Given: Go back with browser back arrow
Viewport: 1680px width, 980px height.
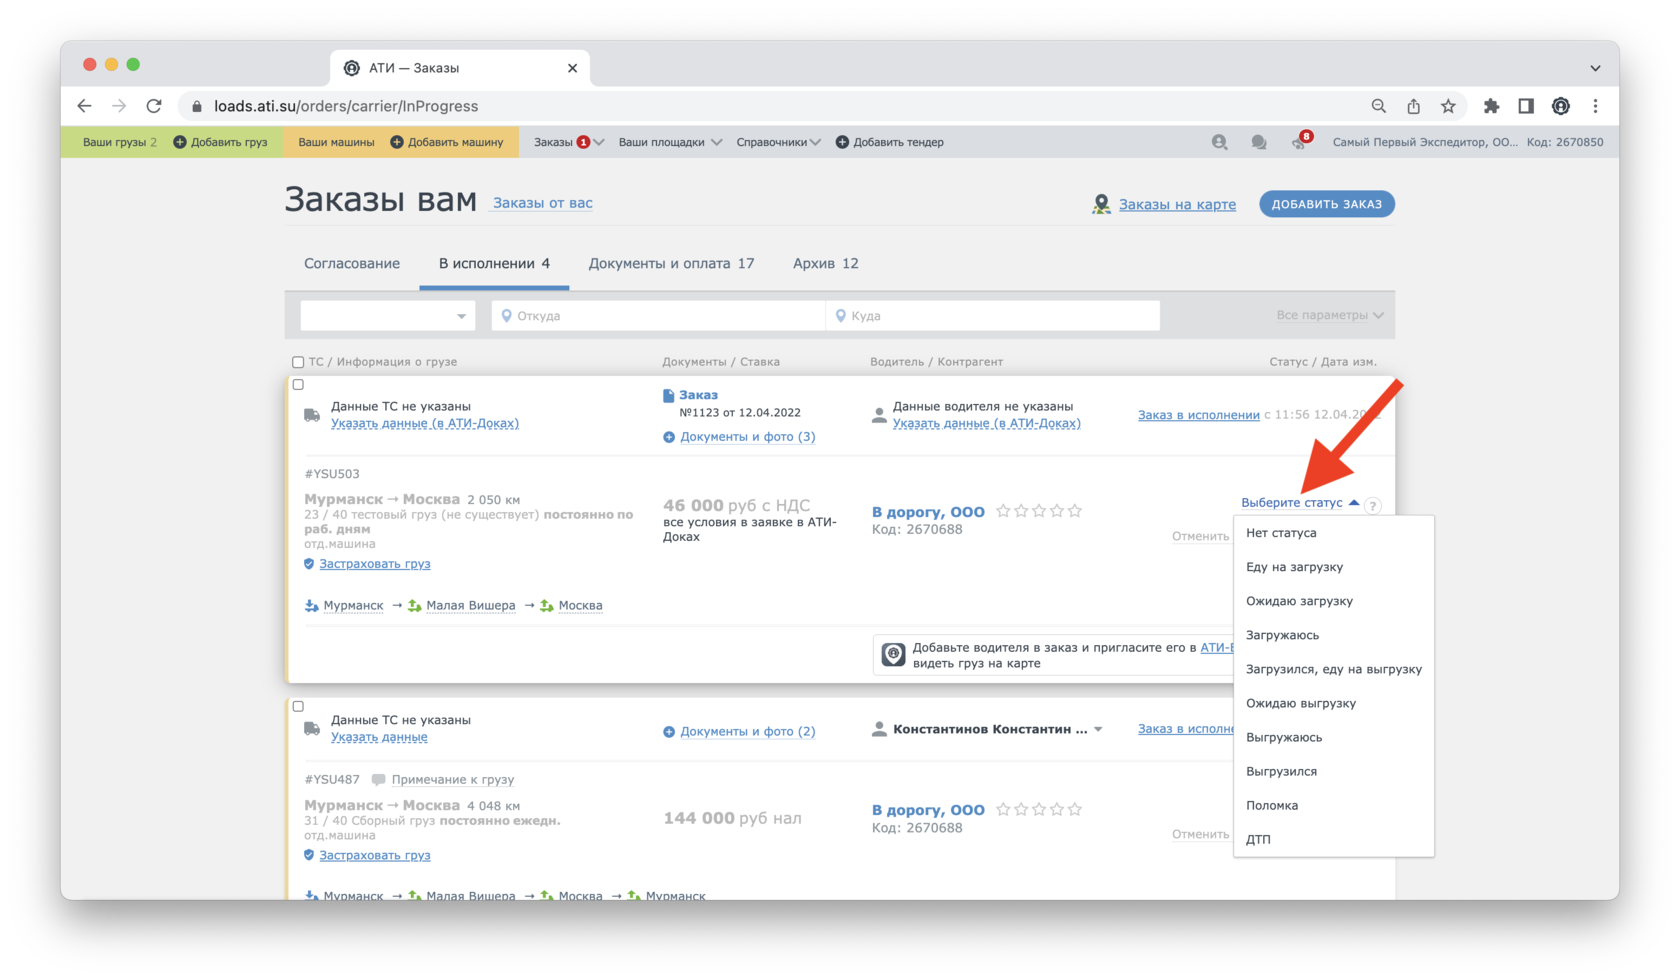Looking at the screenshot, I should [x=84, y=106].
